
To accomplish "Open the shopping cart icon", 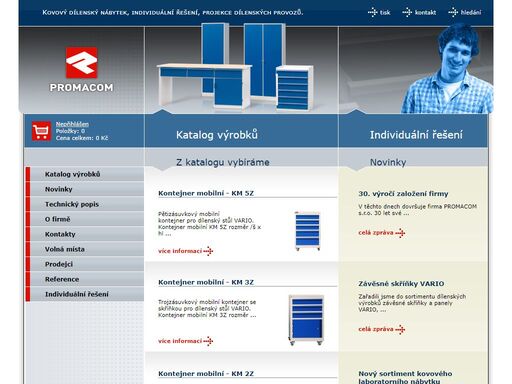I will coord(42,131).
